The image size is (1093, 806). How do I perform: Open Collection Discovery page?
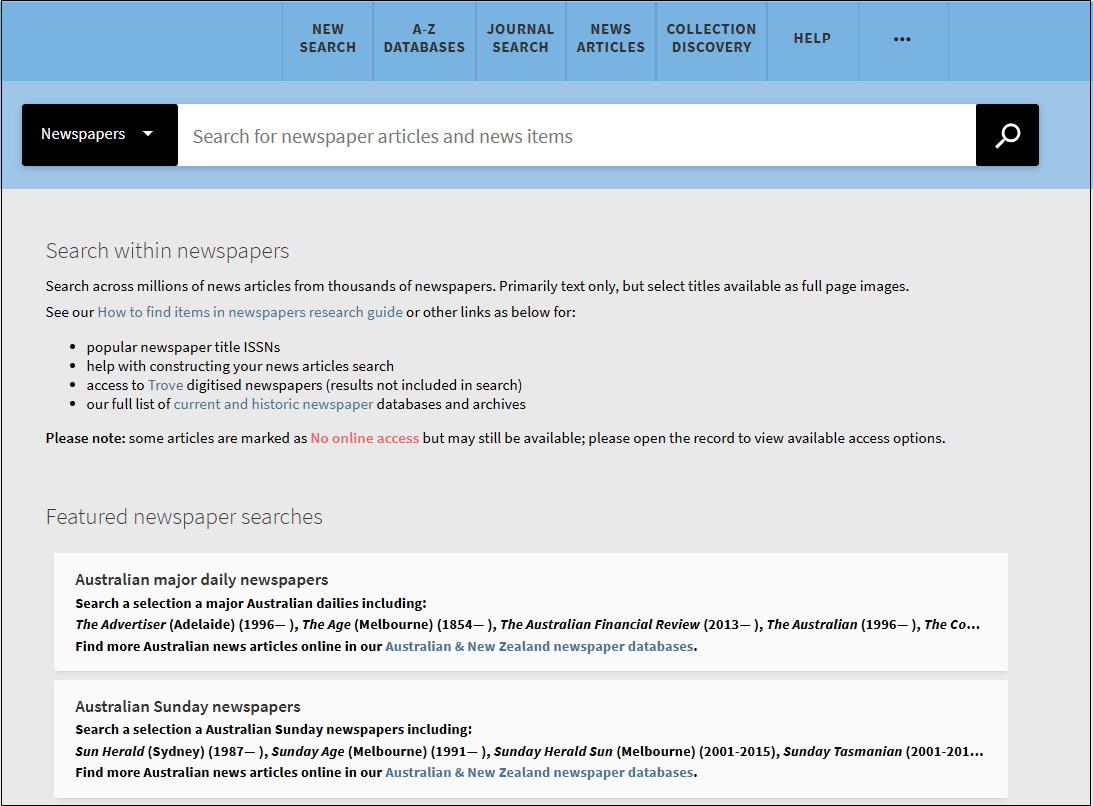pos(711,39)
